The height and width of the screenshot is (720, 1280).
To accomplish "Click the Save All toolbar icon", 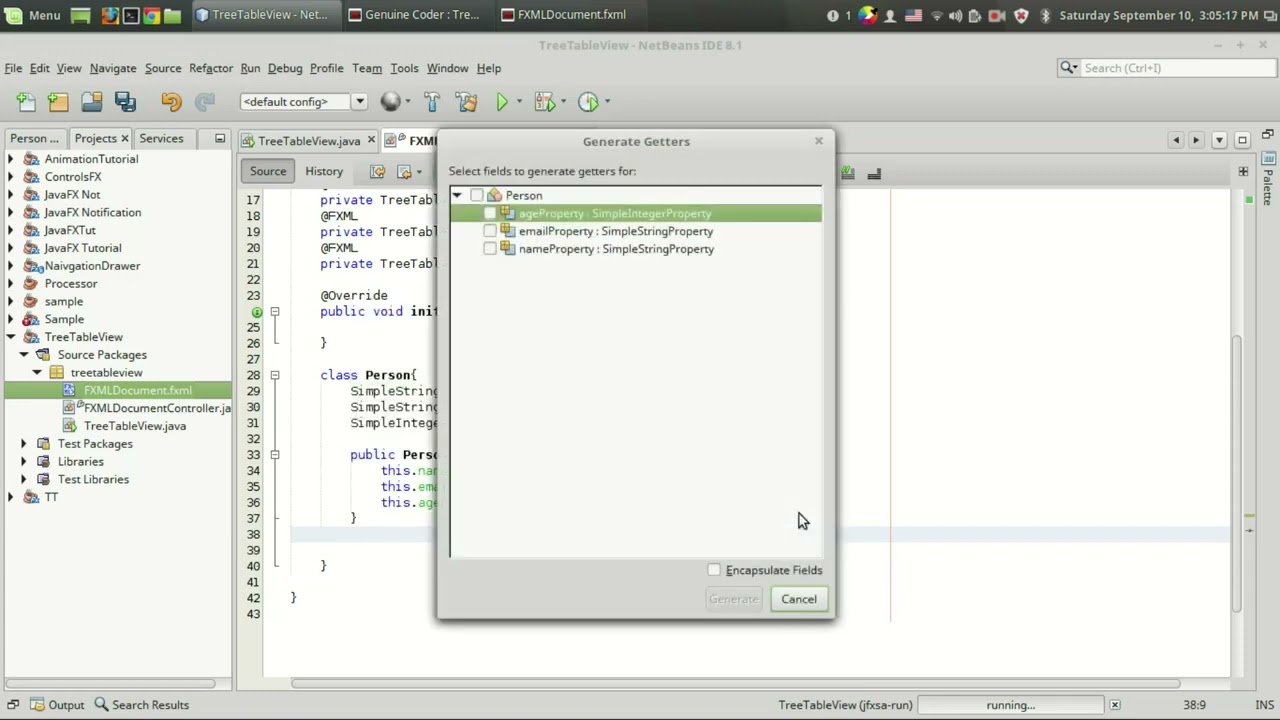I will (x=125, y=101).
